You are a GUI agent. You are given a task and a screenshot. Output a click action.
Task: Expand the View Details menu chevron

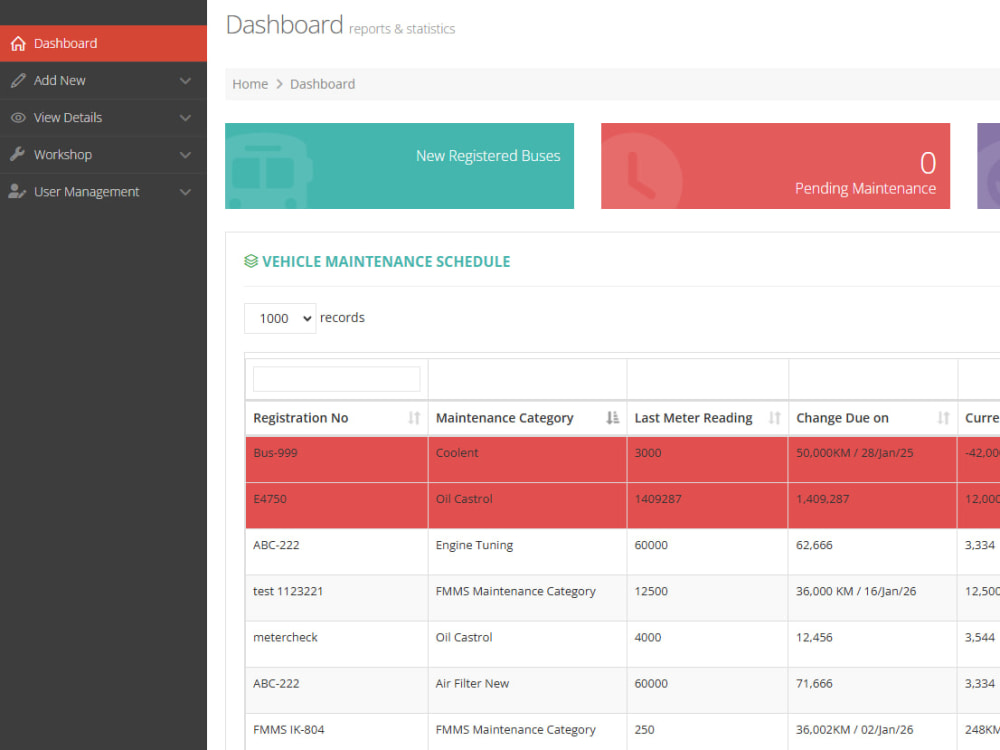185,117
